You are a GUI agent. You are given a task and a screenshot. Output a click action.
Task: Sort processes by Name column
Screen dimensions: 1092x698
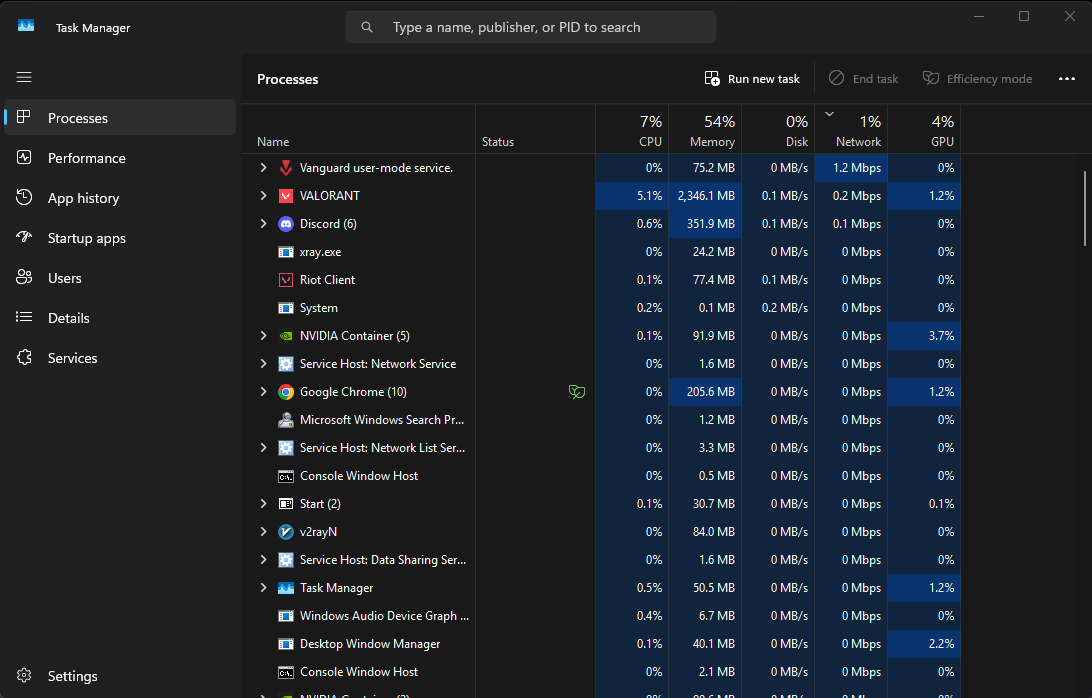pyautogui.click(x=359, y=130)
